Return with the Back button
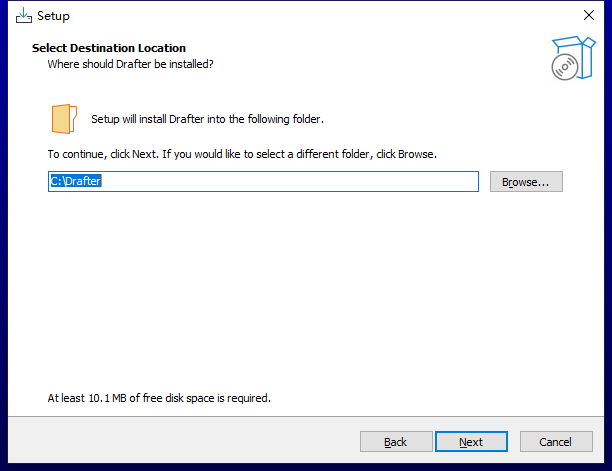This screenshot has height=471, width=612. pyautogui.click(x=396, y=442)
